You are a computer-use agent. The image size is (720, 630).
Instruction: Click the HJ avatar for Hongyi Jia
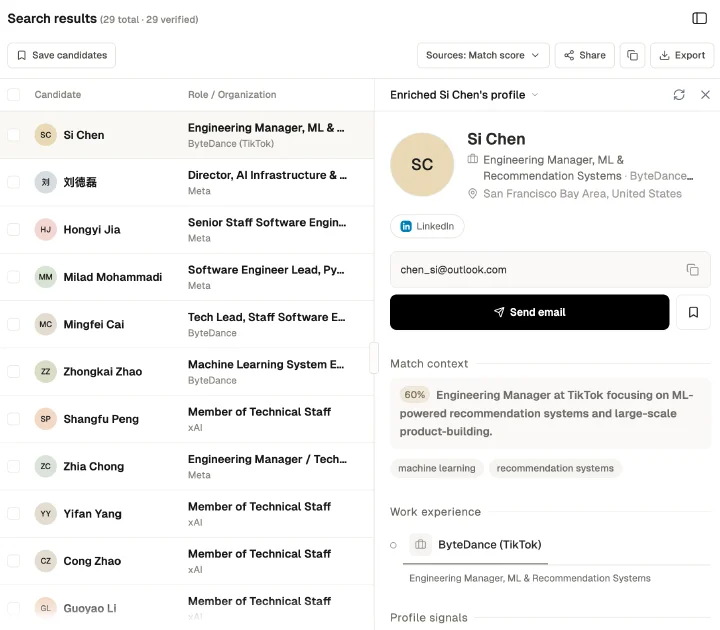pos(45,230)
